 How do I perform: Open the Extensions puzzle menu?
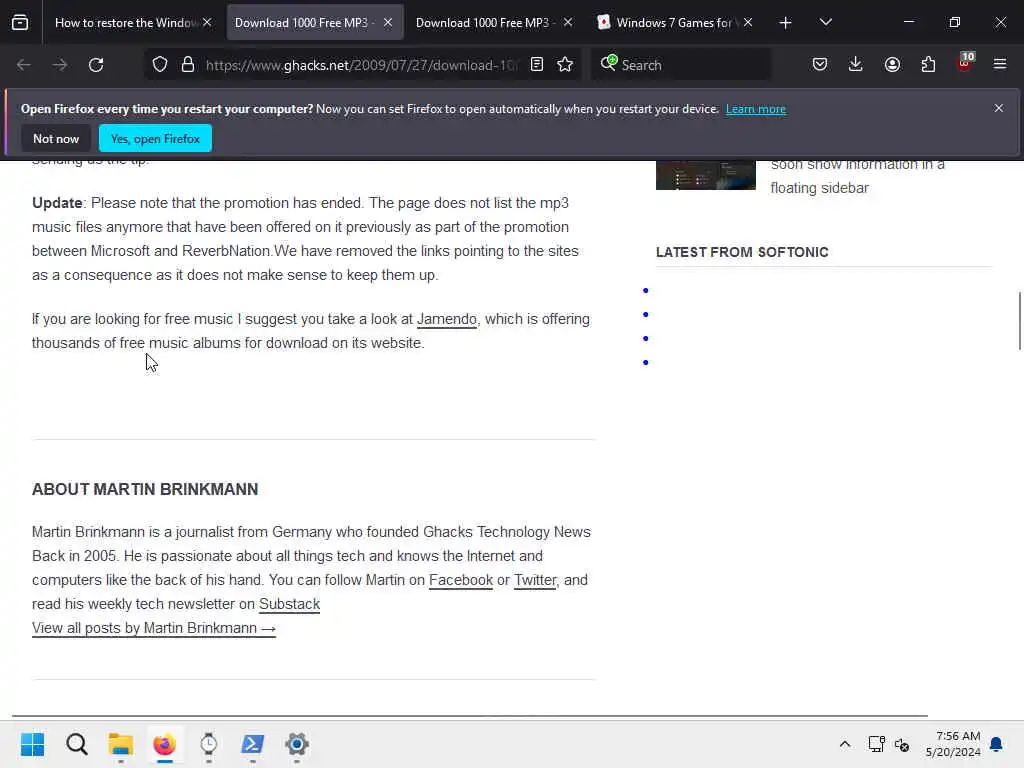(928, 65)
